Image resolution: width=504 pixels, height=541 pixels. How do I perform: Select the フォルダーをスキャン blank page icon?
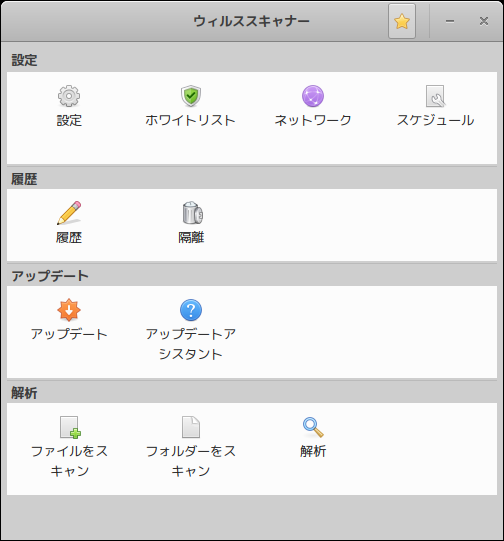(191, 427)
